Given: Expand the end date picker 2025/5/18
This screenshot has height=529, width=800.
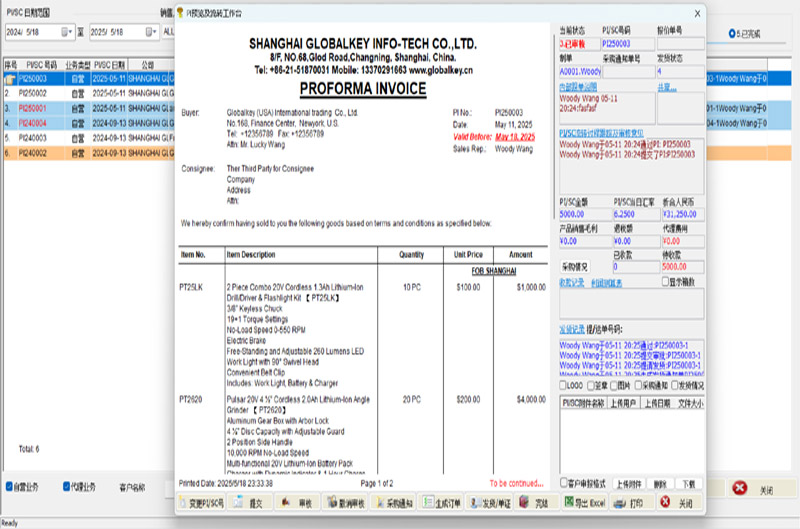Looking at the screenshot, I should point(153,32).
